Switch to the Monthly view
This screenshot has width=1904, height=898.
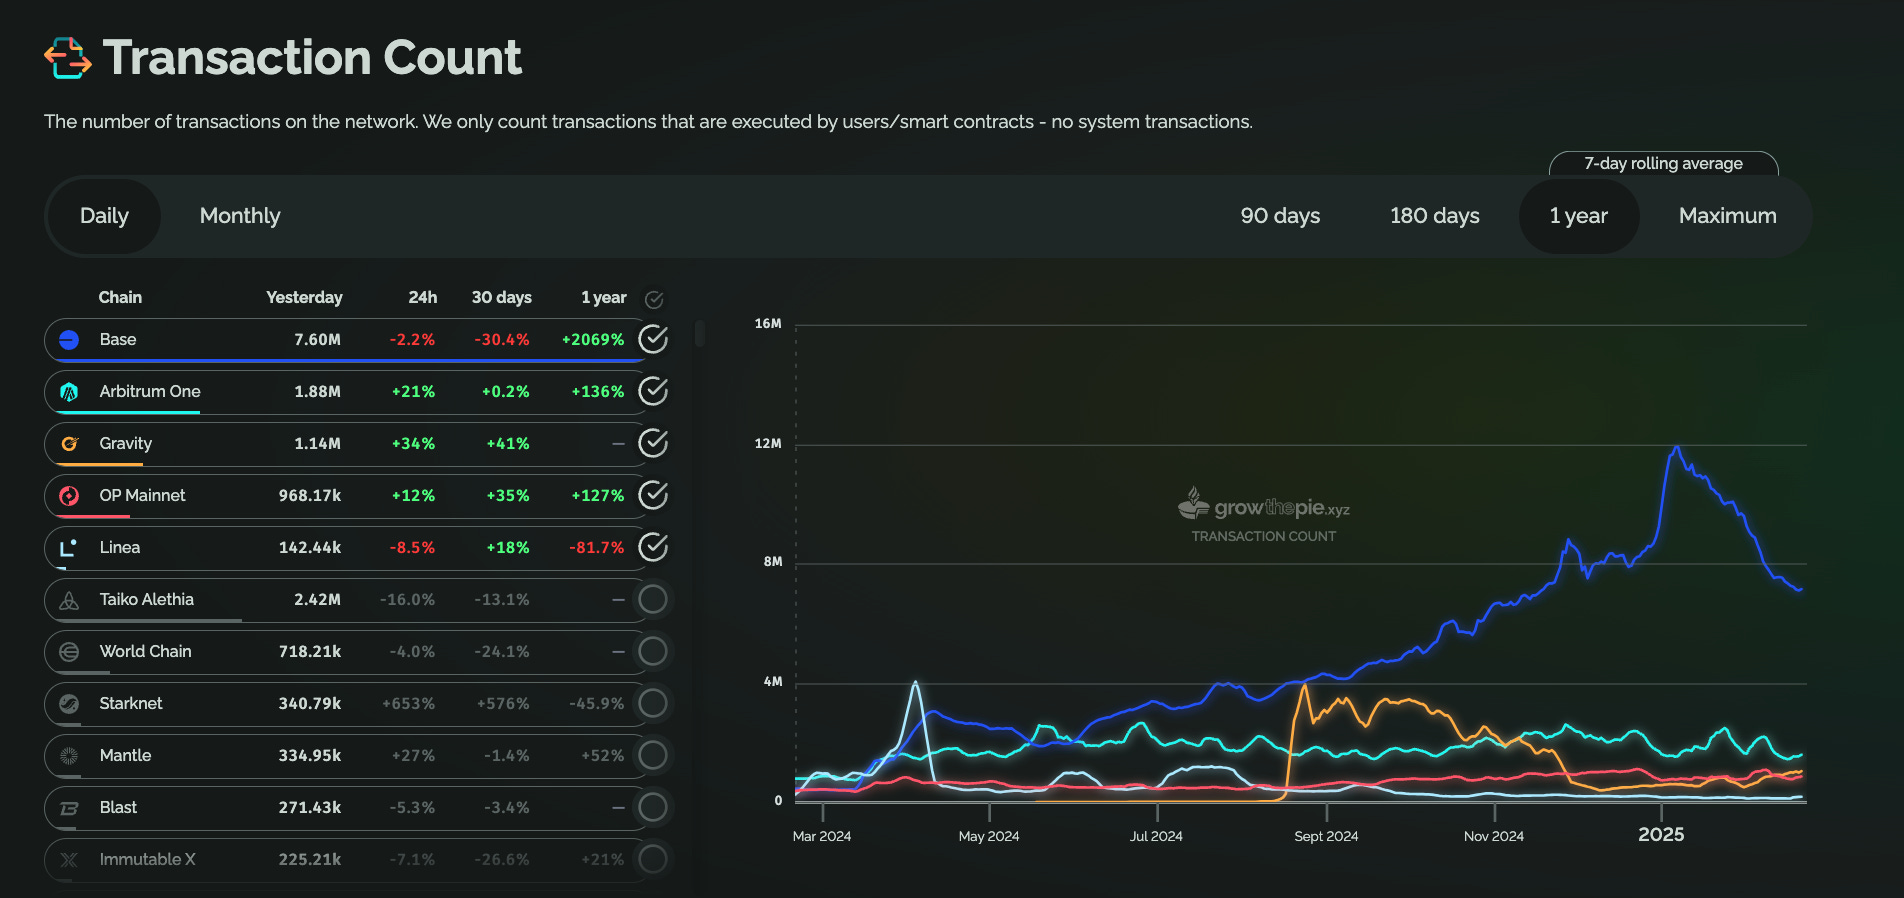(240, 216)
